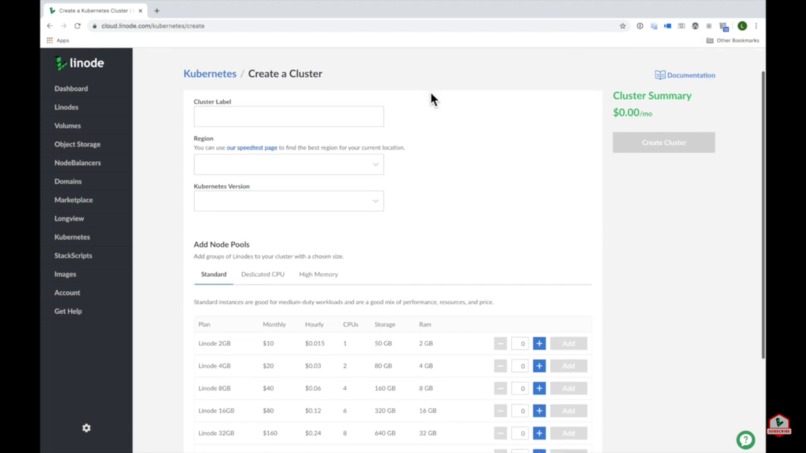Increase Linode 8GB node count

(x=539, y=388)
